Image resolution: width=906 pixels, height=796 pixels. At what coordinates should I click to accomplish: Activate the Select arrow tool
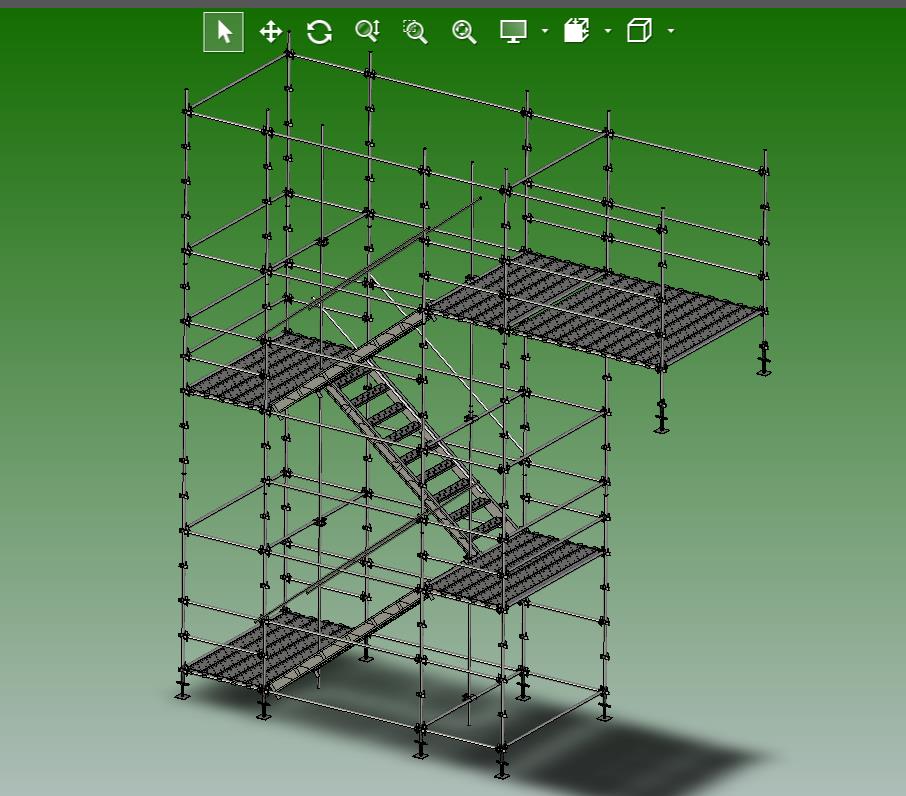224,32
